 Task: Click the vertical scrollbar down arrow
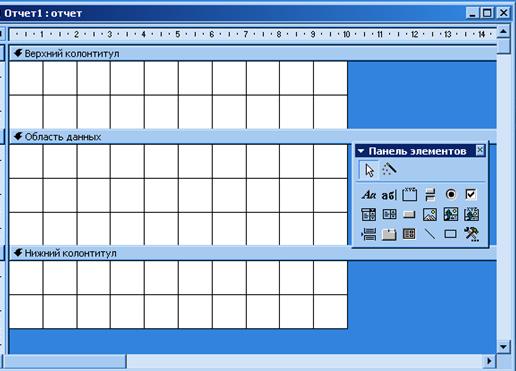[x=503, y=347]
